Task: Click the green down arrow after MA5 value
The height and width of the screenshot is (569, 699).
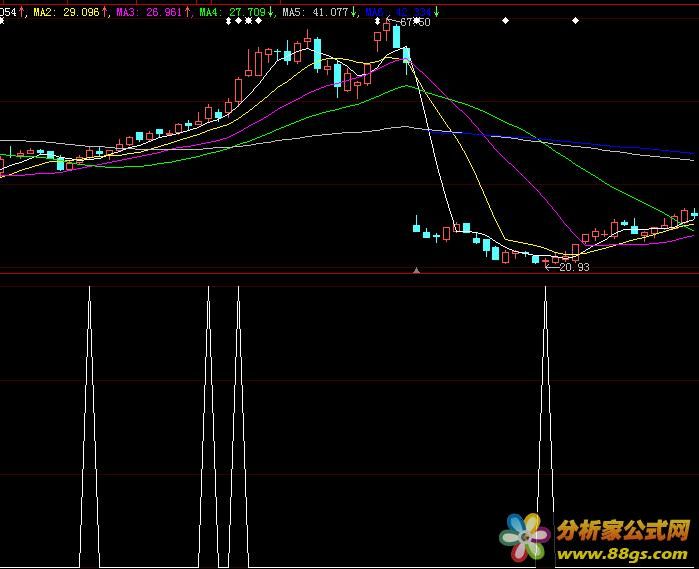Action: click(354, 12)
